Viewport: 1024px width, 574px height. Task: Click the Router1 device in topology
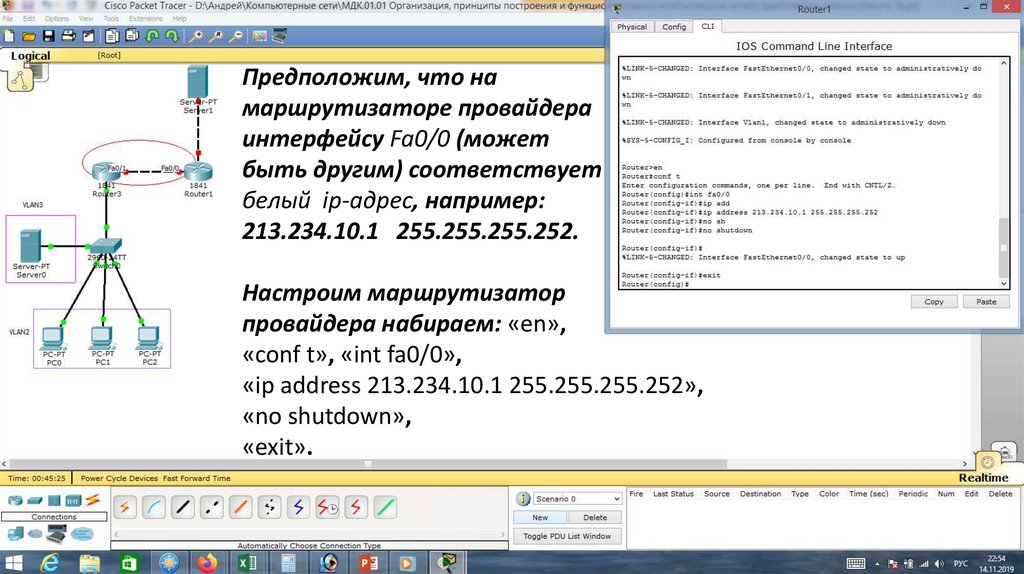click(x=198, y=172)
